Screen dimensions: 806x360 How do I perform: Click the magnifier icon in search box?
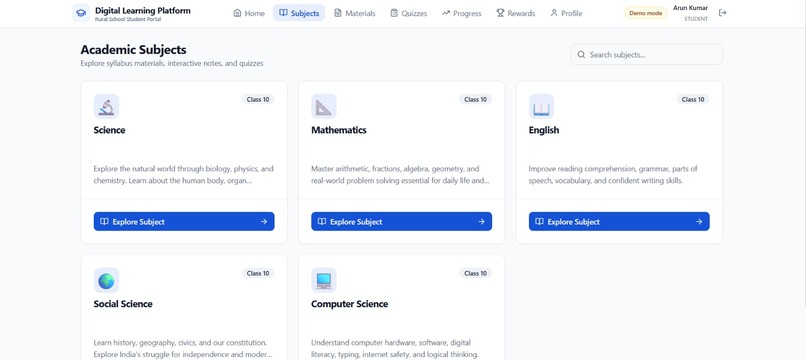[x=581, y=55]
